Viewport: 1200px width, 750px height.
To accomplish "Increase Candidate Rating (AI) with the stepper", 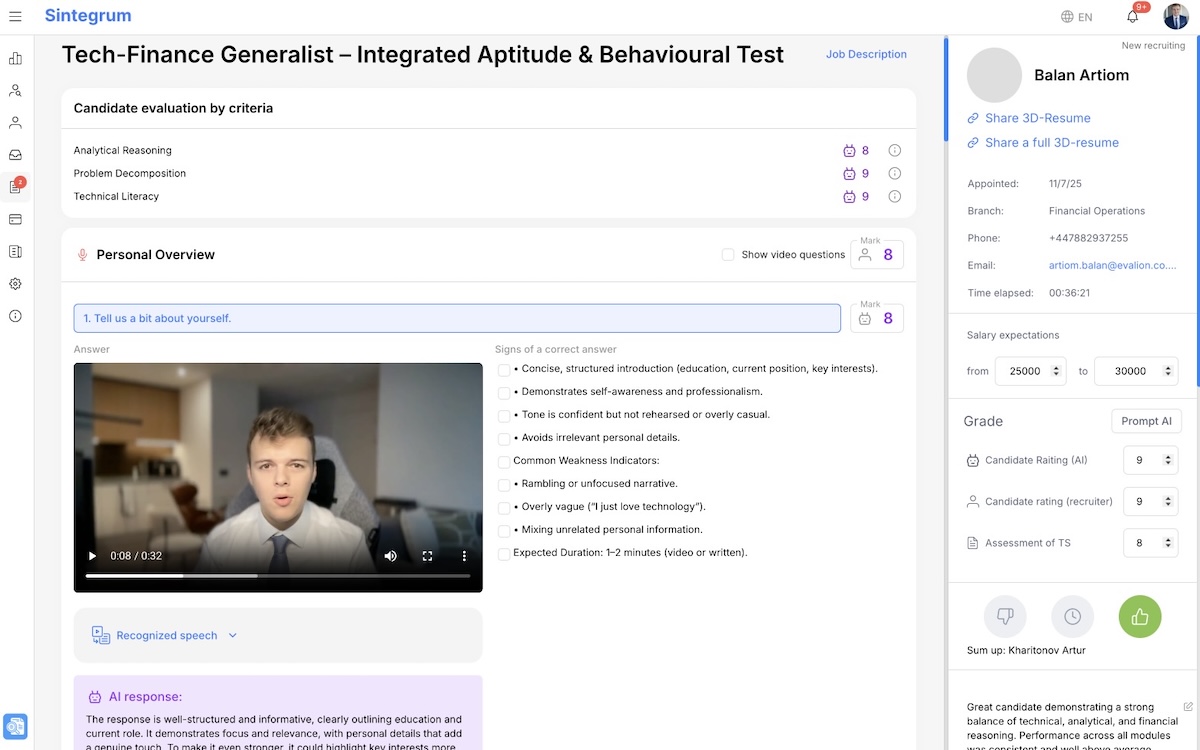I will (1167, 455).
